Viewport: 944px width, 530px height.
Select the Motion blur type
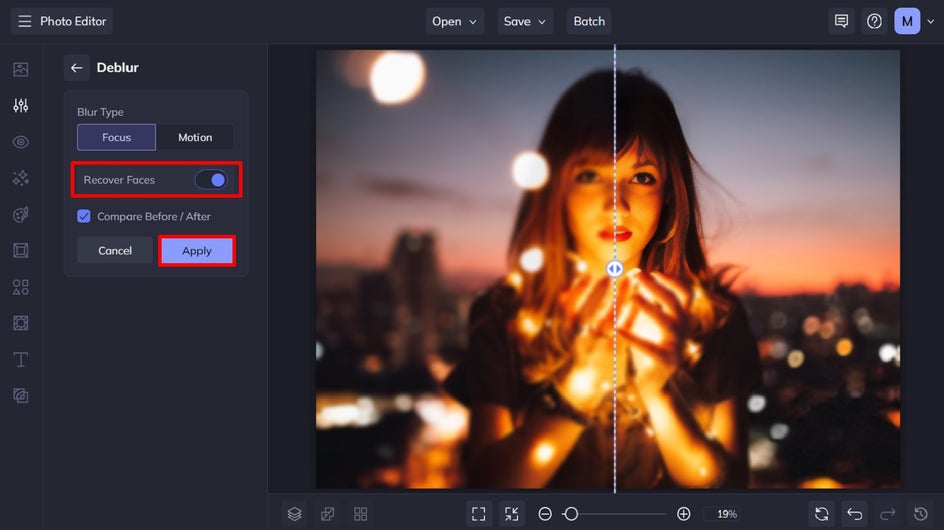point(195,137)
